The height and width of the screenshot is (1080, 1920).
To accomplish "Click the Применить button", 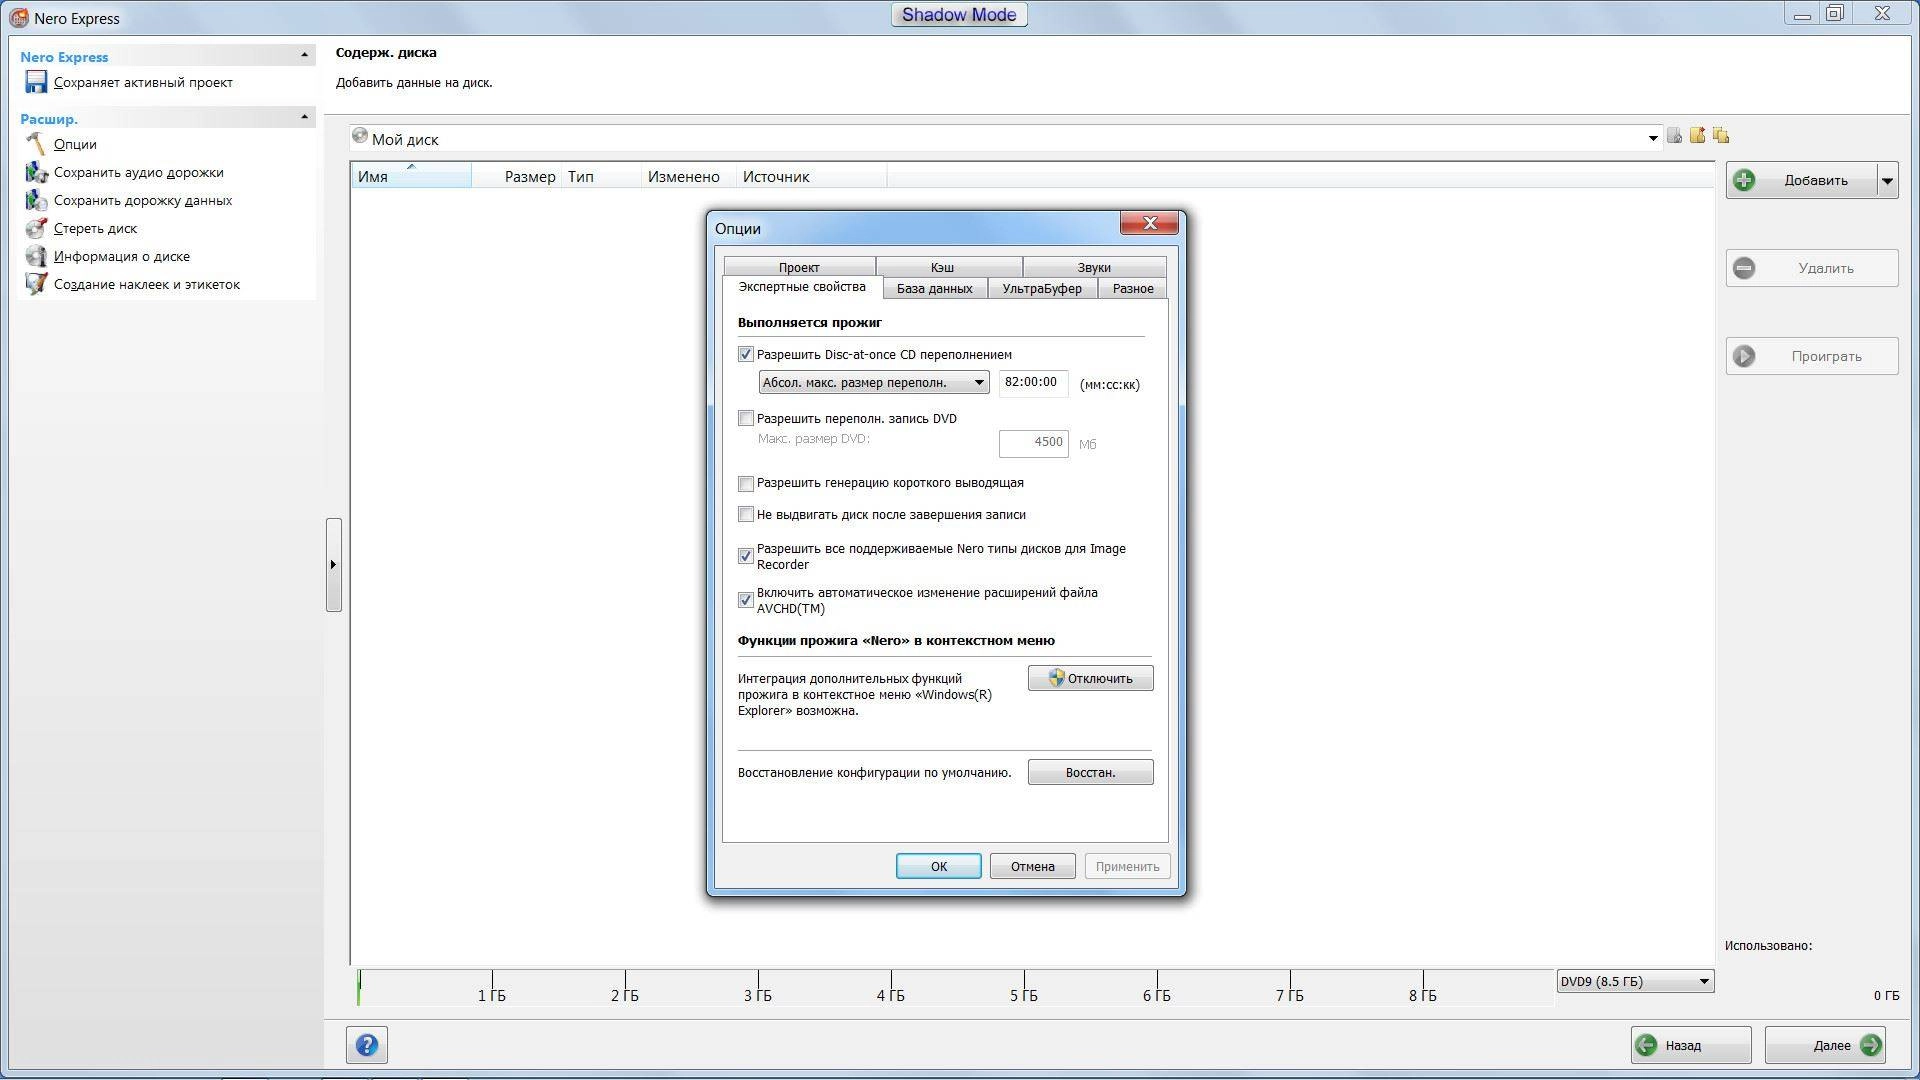I will [1127, 866].
